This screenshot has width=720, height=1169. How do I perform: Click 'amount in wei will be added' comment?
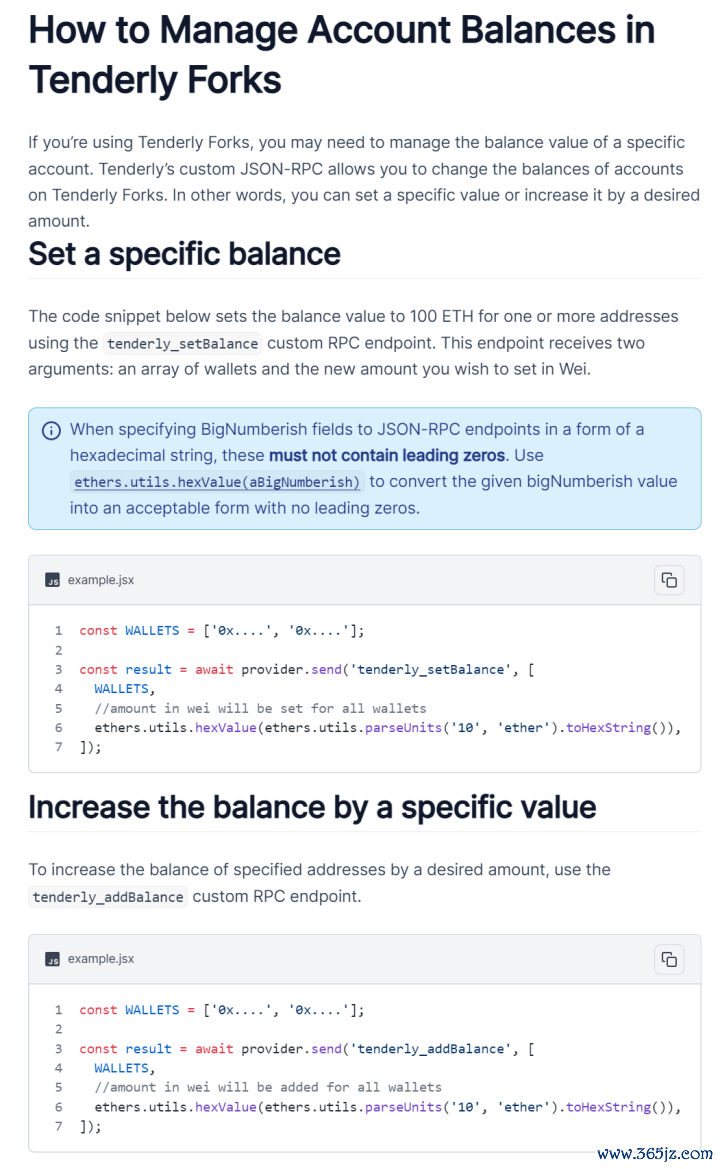pyautogui.click(x=268, y=1087)
